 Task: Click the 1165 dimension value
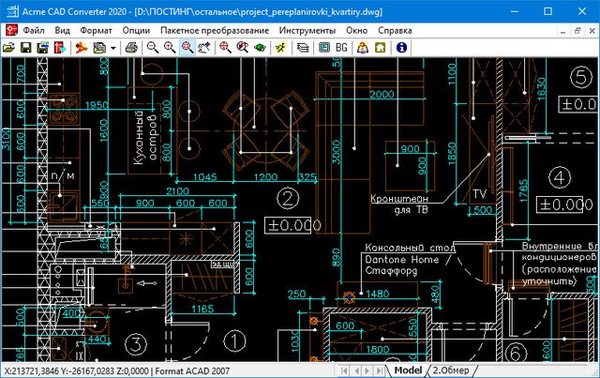(202, 308)
